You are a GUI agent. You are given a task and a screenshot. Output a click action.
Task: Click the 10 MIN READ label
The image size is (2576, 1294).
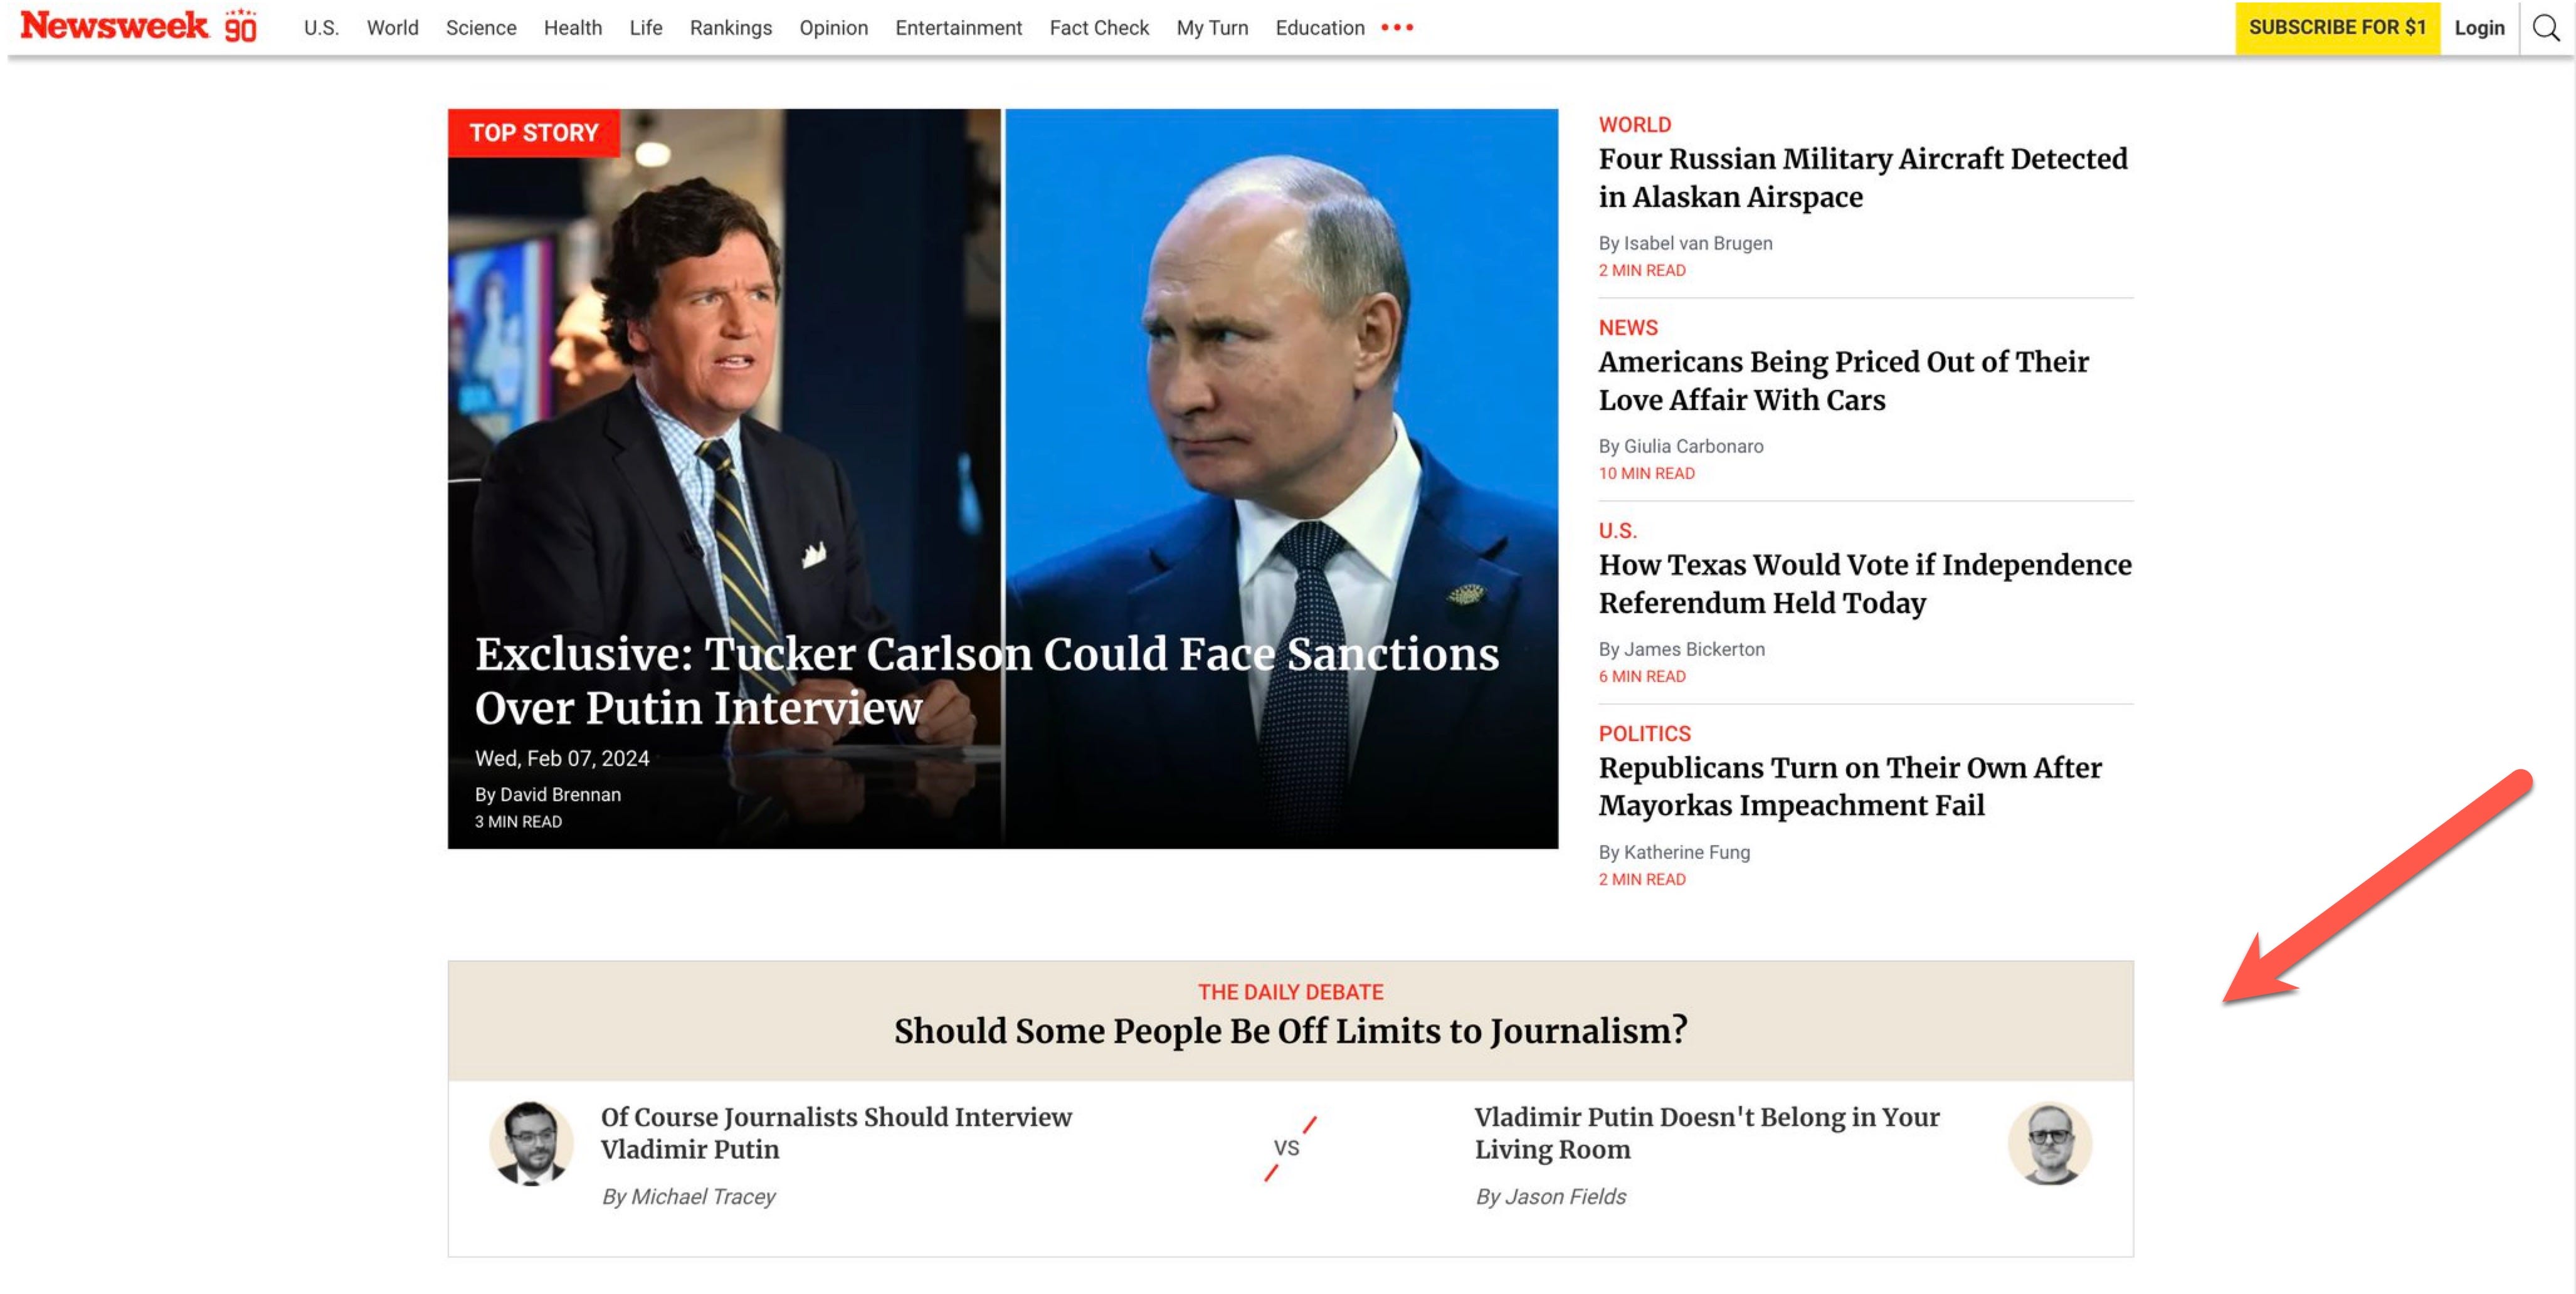[x=1646, y=473]
